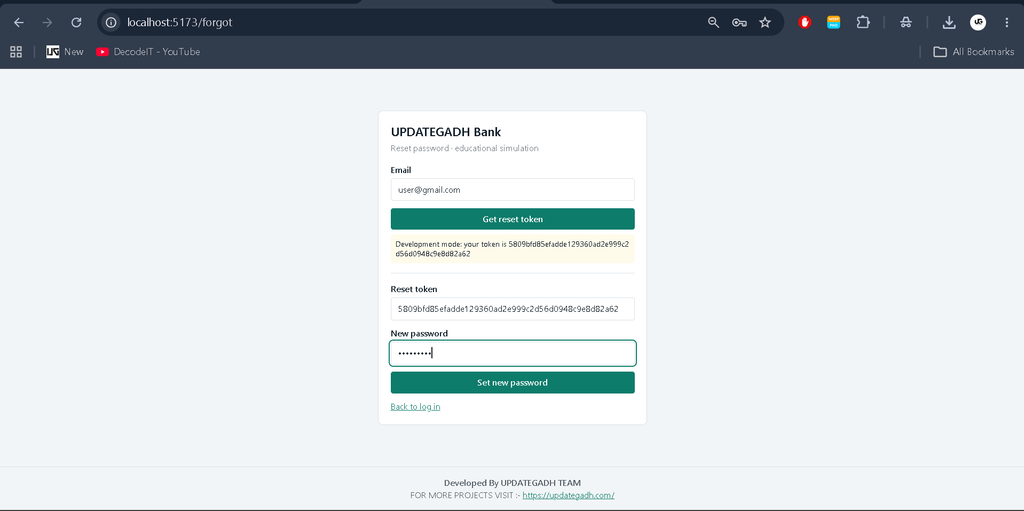
Task: Click the 'New password' field label
Action: [x=419, y=333]
